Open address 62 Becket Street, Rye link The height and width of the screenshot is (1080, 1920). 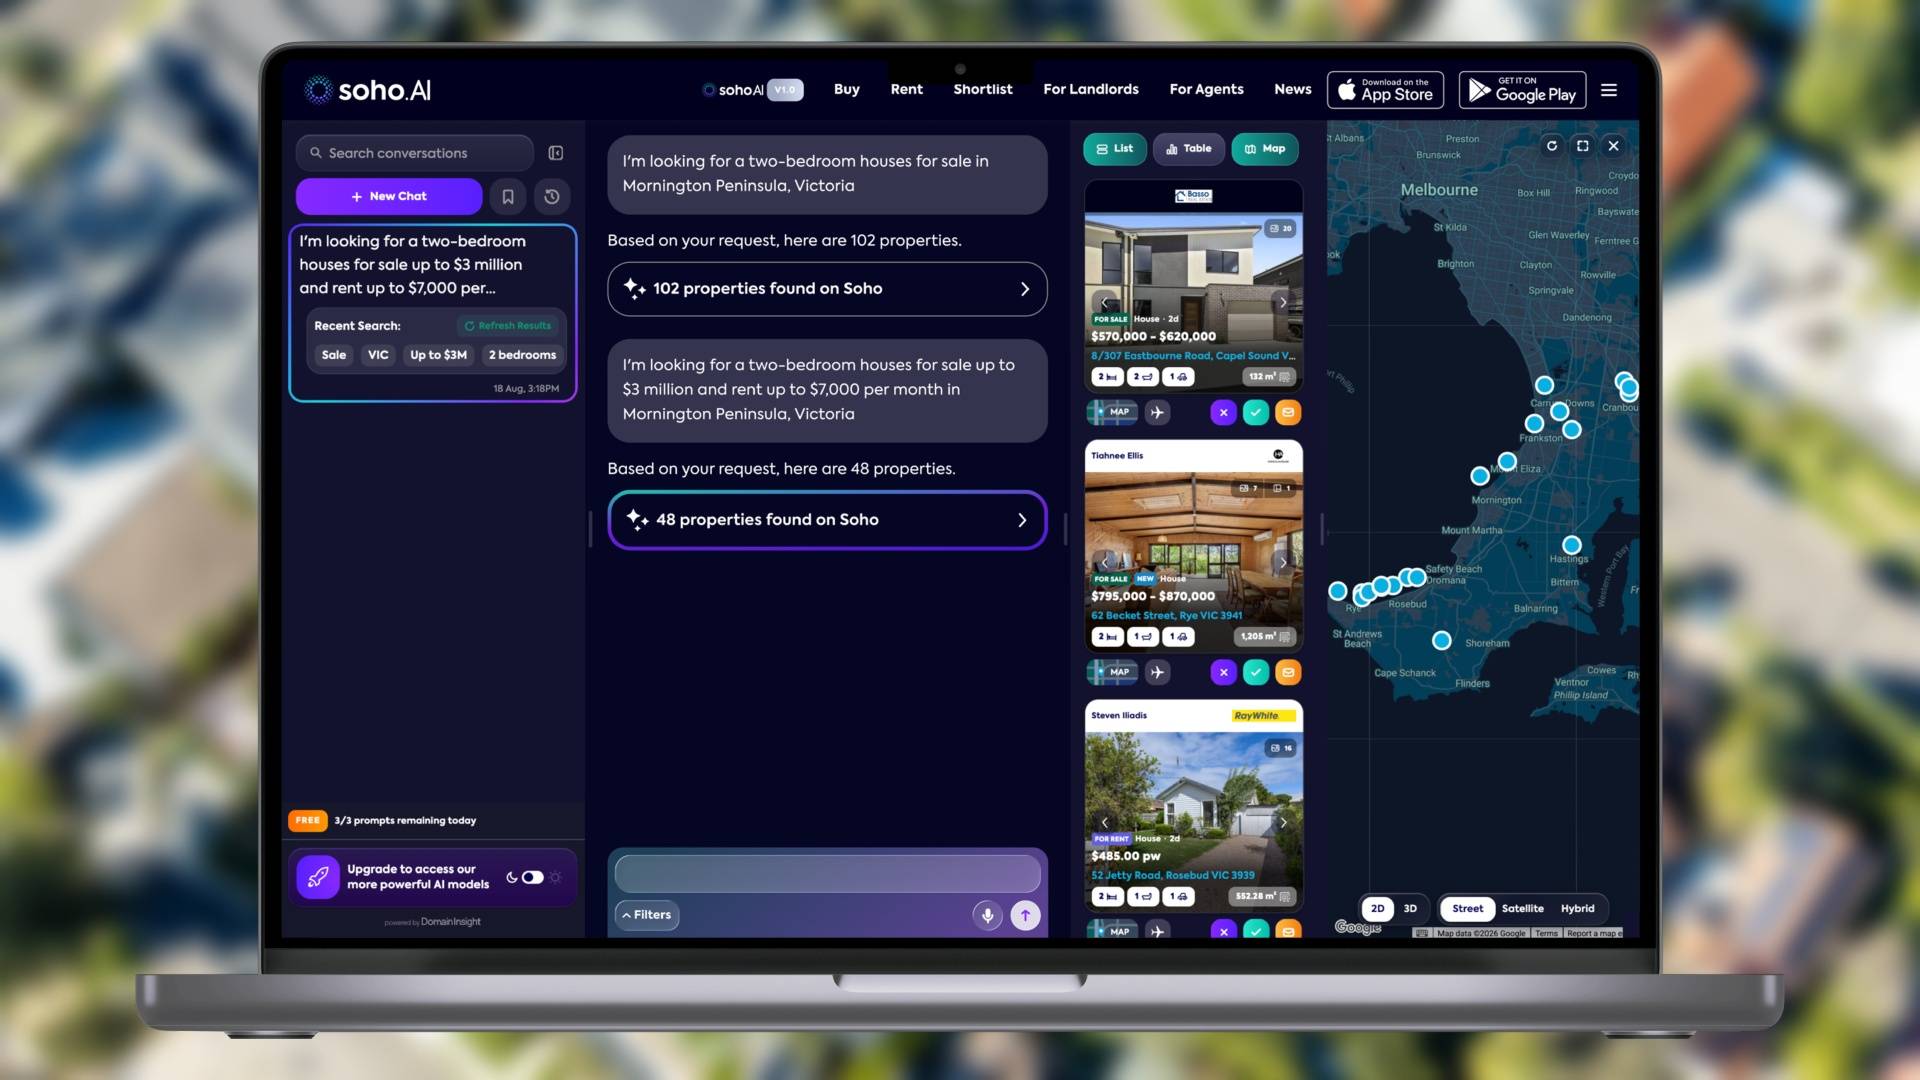[x=1166, y=616]
